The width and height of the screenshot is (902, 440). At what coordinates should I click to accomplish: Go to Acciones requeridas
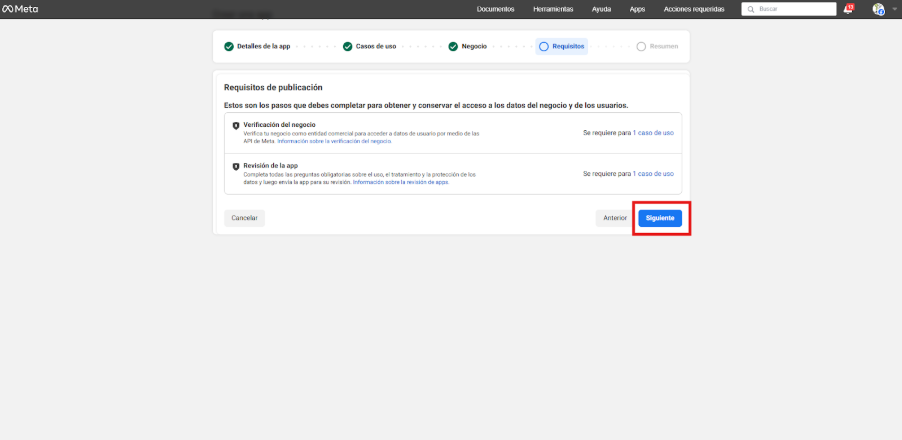(x=694, y=9)
